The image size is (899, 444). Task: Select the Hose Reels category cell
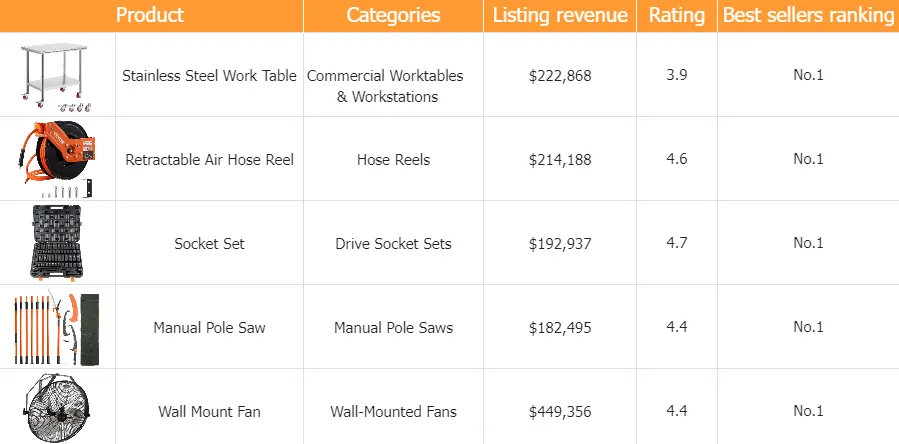(393, 160)
